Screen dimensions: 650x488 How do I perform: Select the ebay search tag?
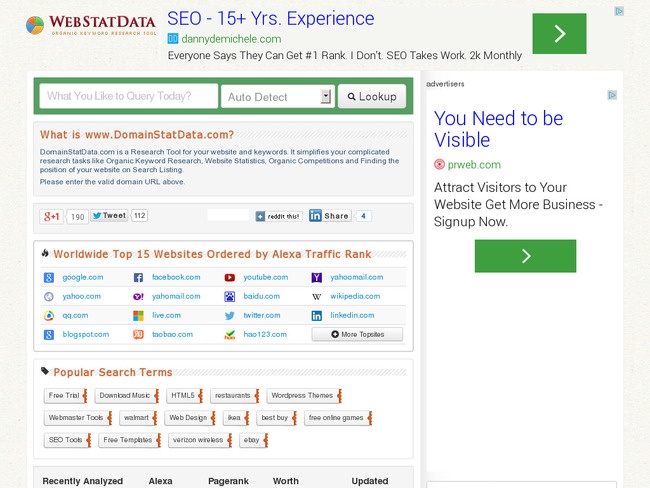[254, 440]
